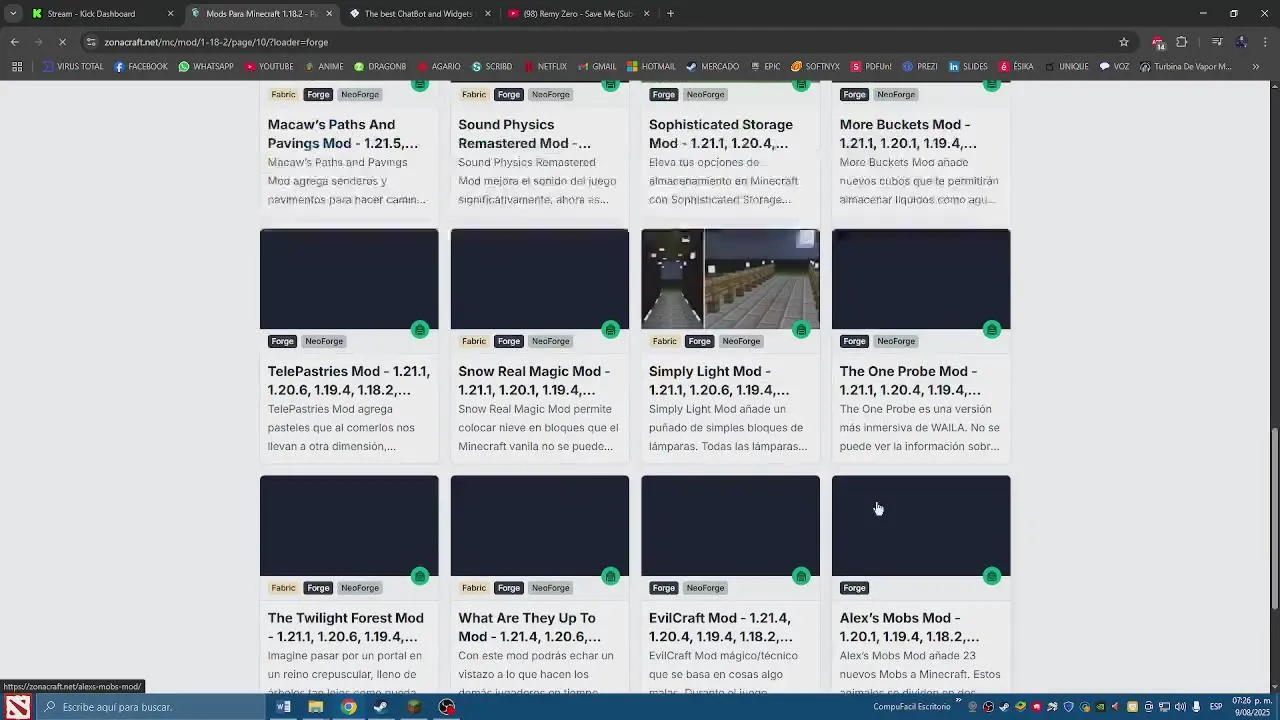The width and height of the screenshot is (1280, 720).
Task: Open Alex's Mobs Mod thumbnail
Action: (921, 525)
